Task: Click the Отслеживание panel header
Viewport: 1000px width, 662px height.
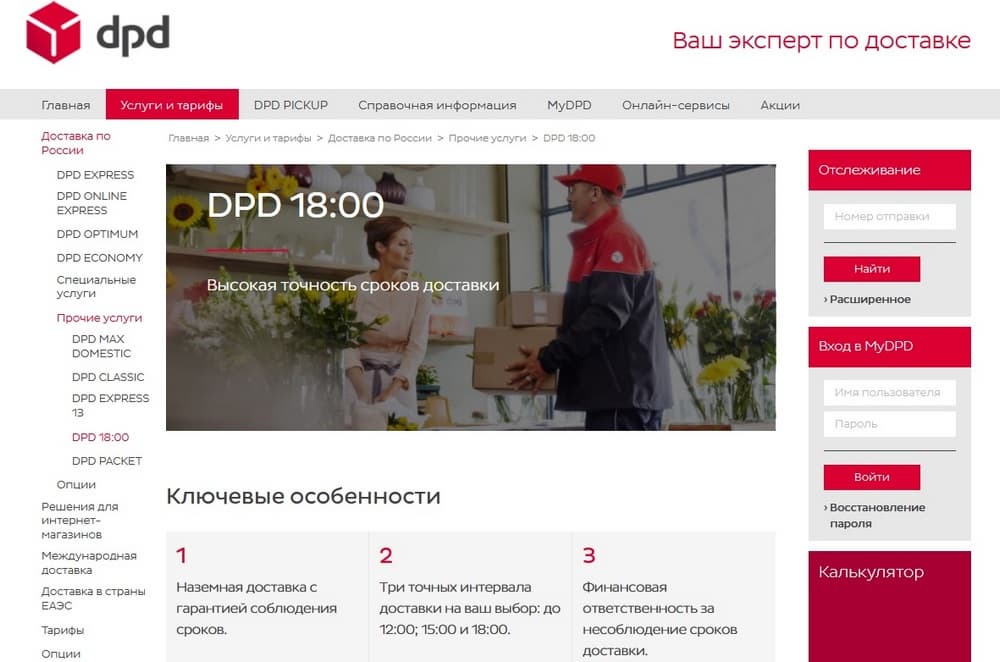Action: (890, 170)
